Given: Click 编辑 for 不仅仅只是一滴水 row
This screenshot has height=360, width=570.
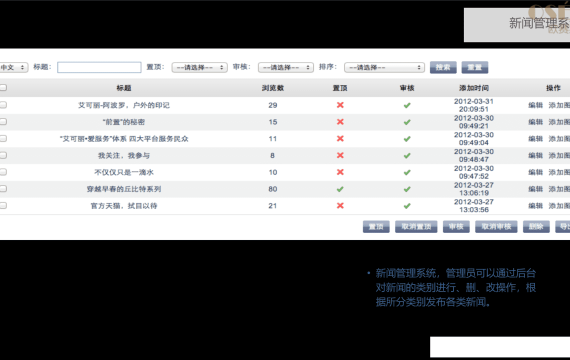Looking at the screenshot, I should coord(535,172).
